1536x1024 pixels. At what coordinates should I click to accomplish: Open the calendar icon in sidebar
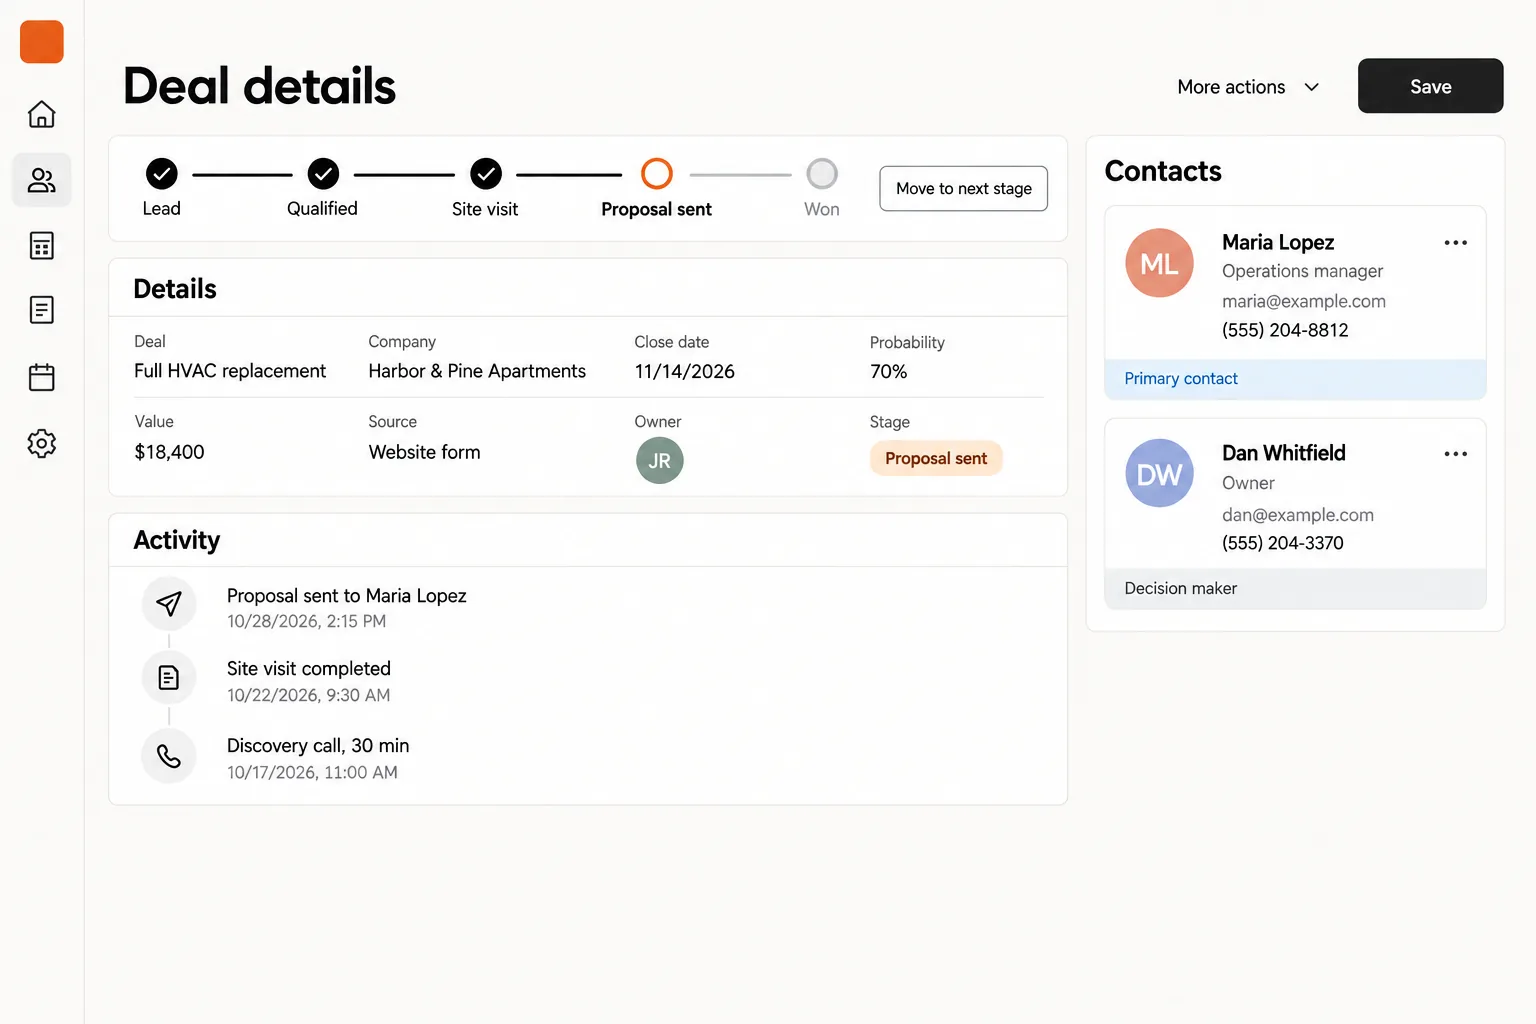(42, 377)
